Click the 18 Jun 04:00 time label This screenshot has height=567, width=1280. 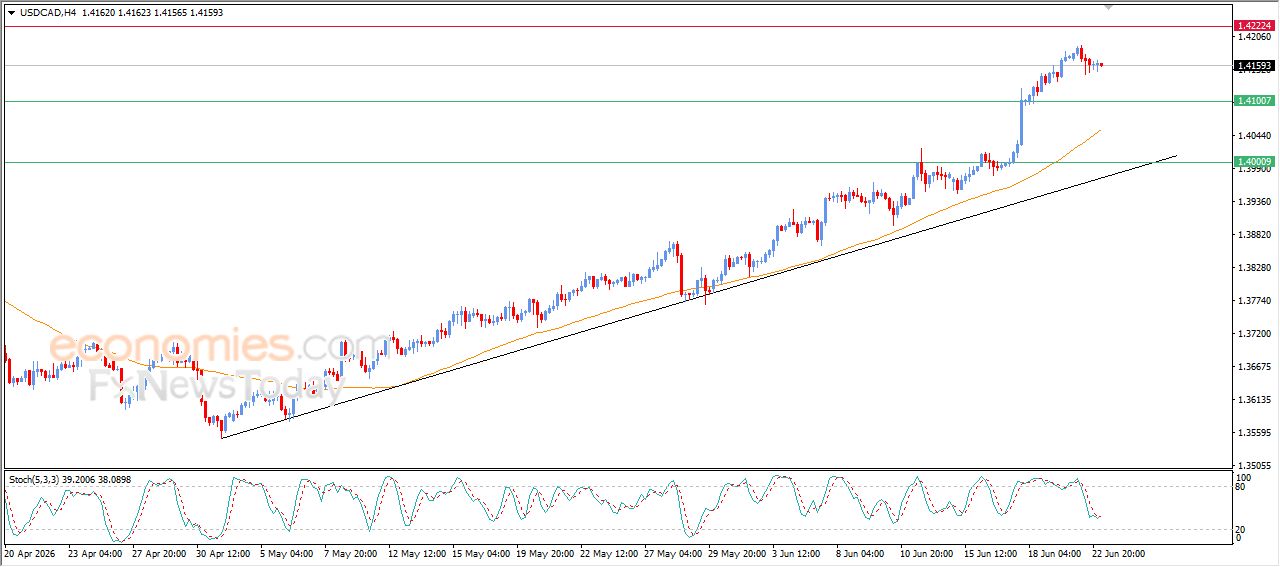coord(1056,553)
